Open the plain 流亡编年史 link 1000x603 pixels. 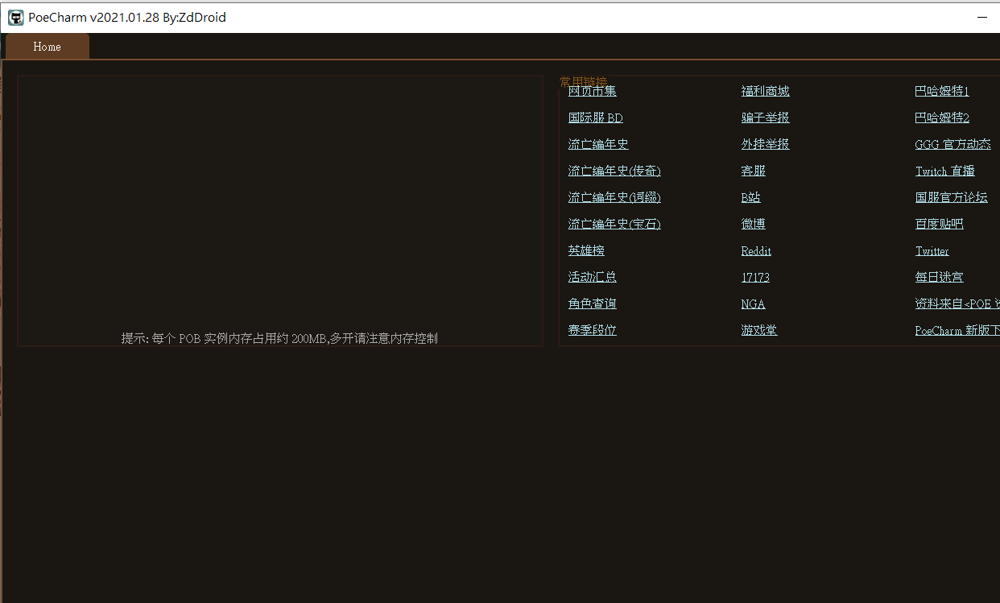click(598, 145)
